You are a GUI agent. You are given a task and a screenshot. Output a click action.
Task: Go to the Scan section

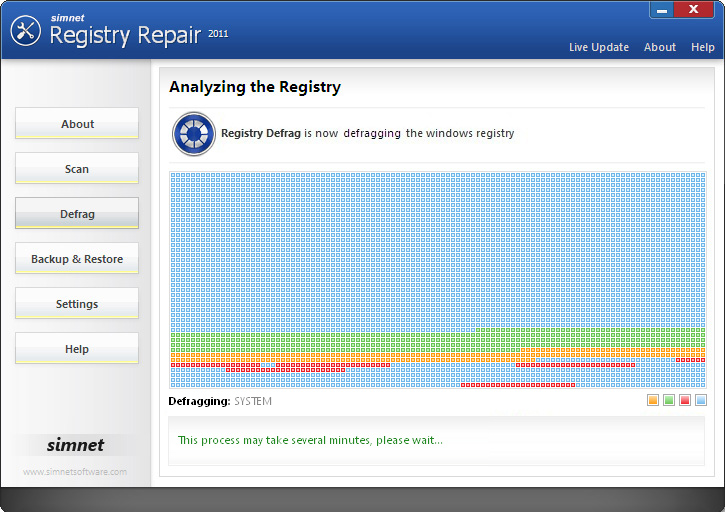(77, 169)
